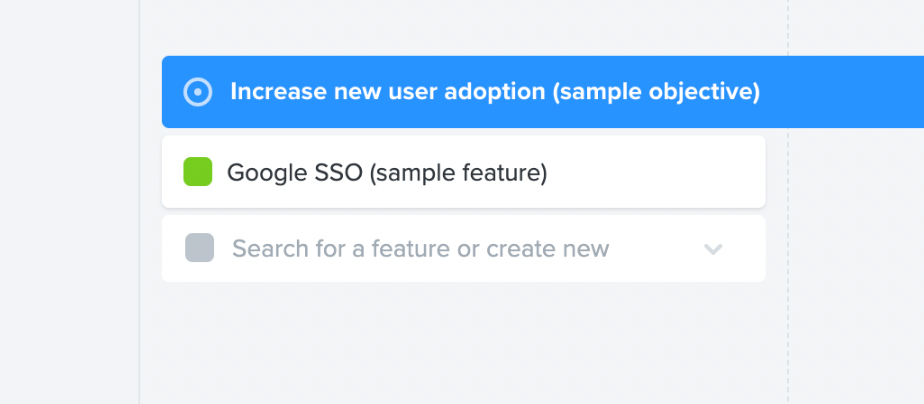Click the "(sample feature)" text on the card
Viewport: 924px width, 404px height.
(x=458, y=173)
